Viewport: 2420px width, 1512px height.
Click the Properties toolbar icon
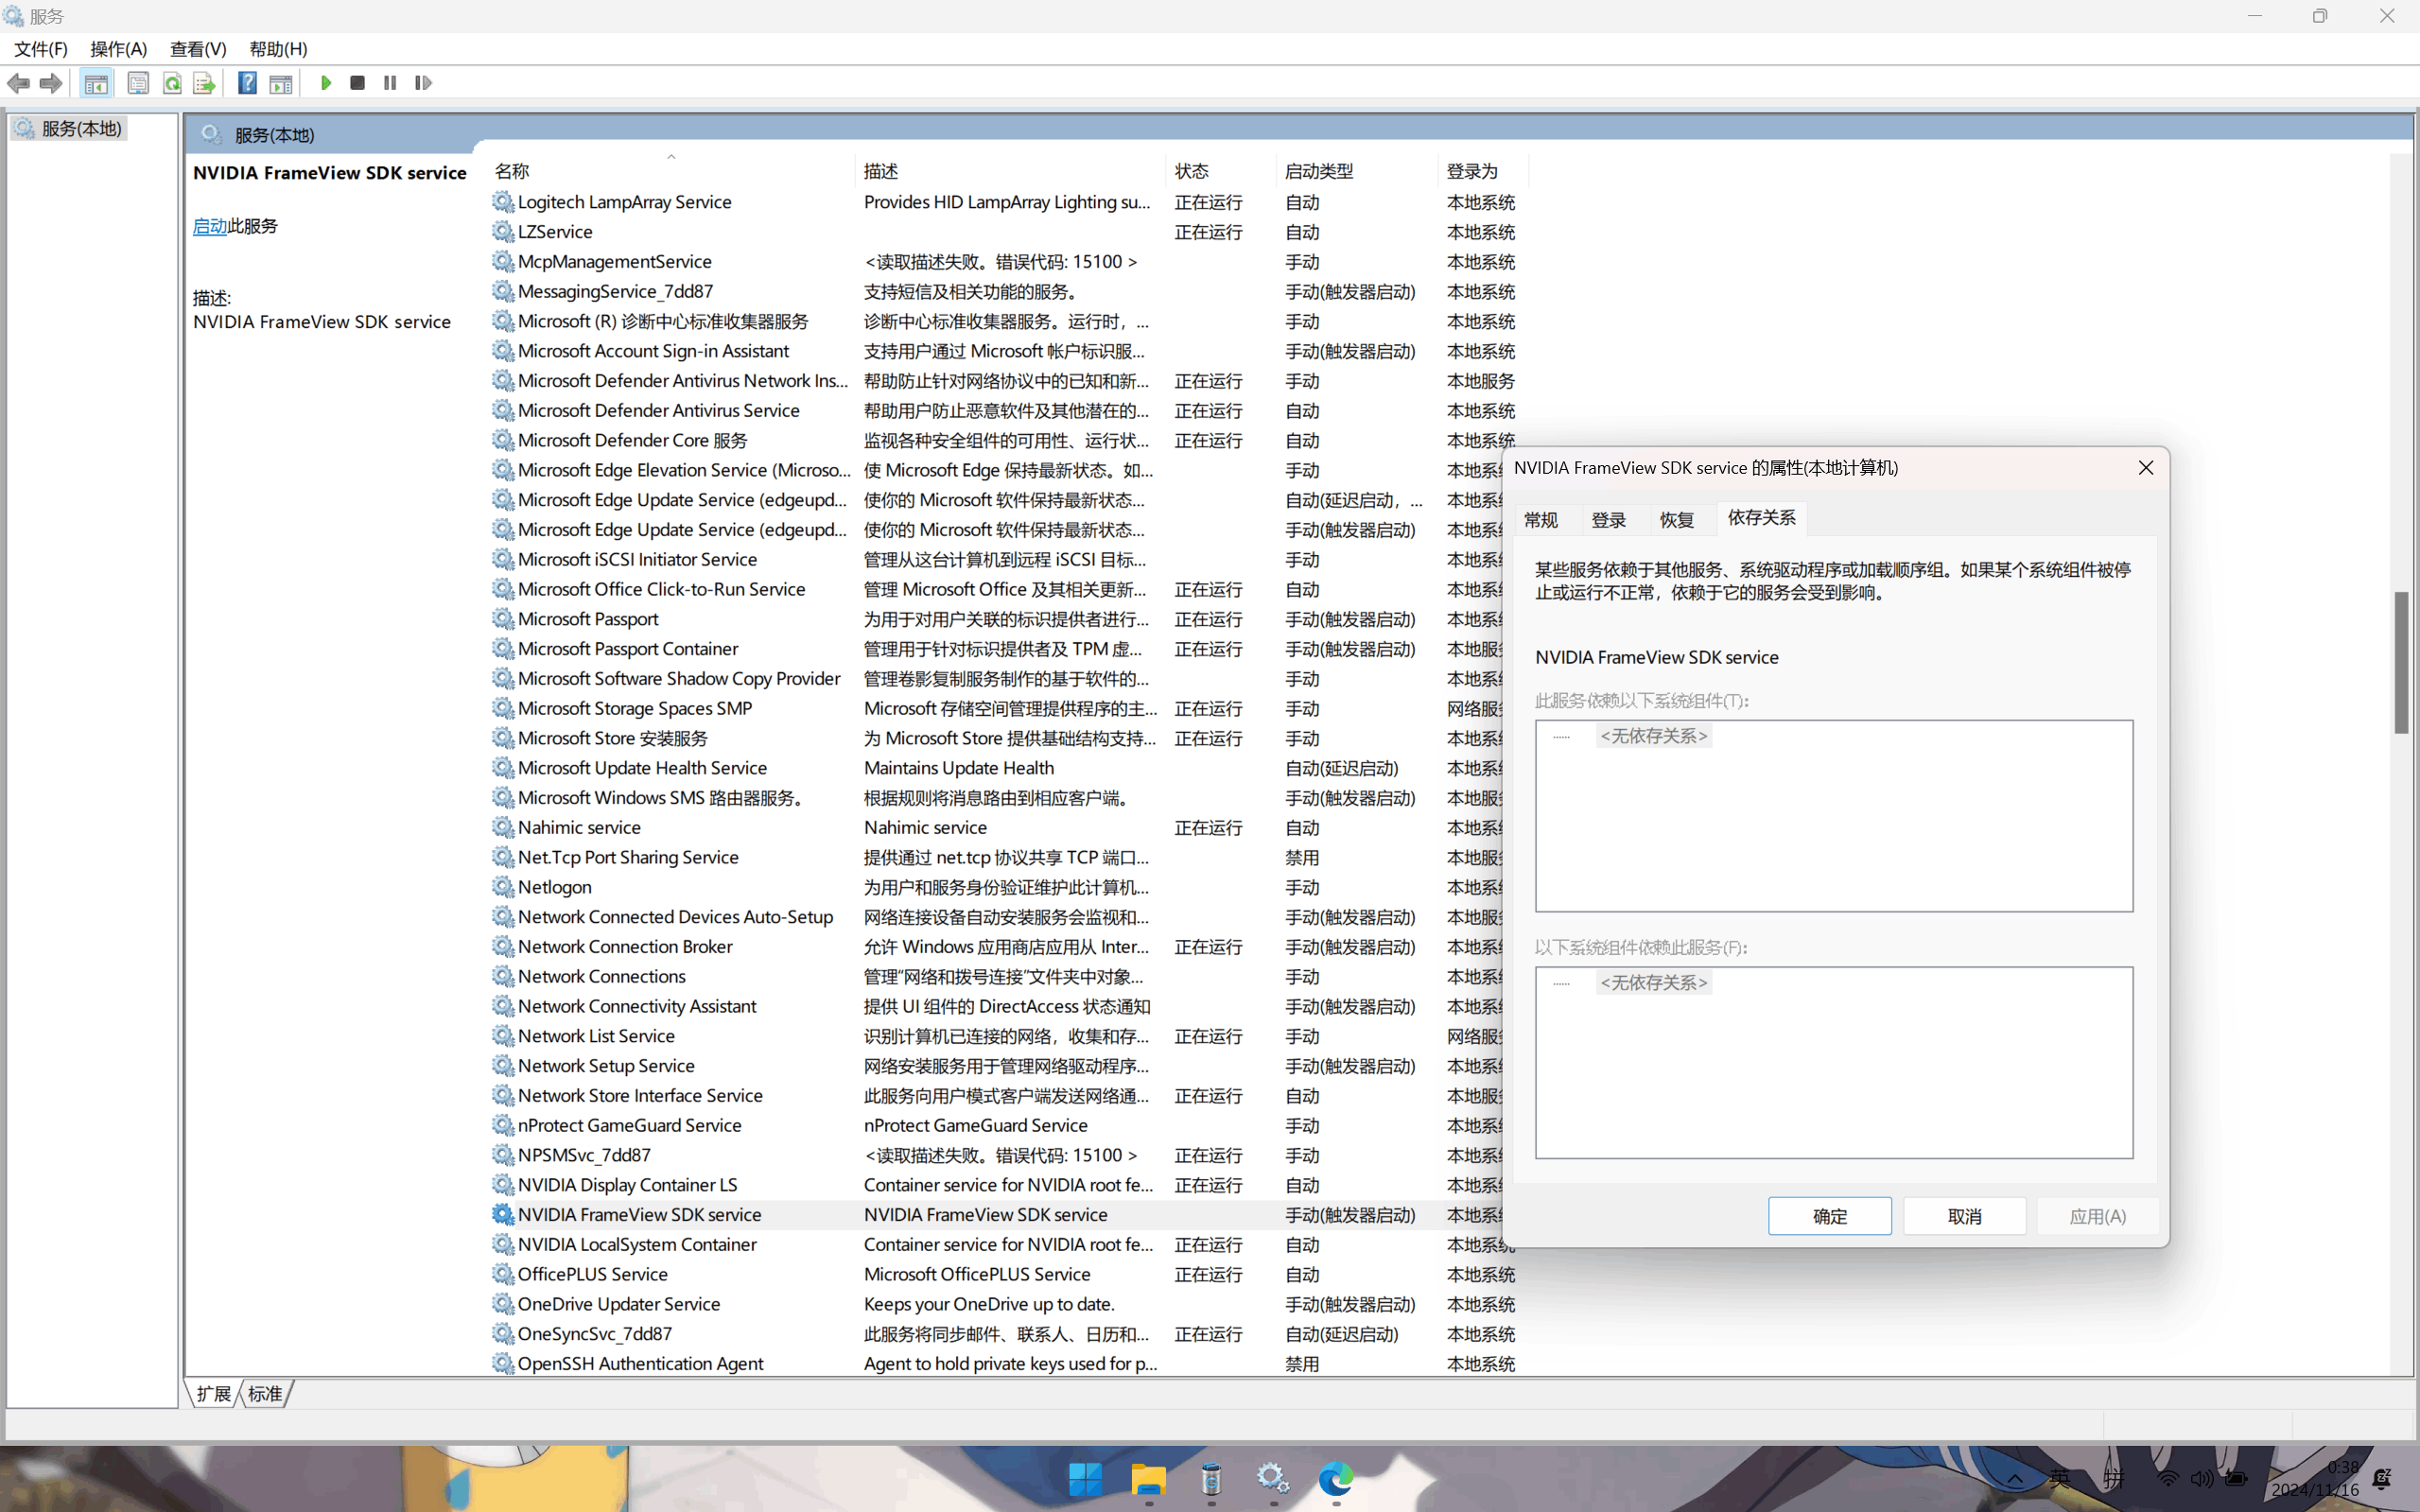coord(138,83)
